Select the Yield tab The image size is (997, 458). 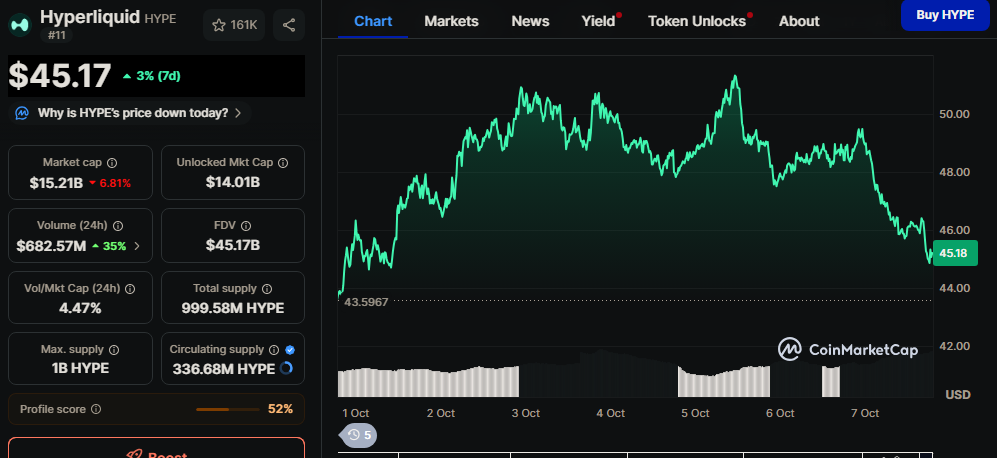[598, 21]
